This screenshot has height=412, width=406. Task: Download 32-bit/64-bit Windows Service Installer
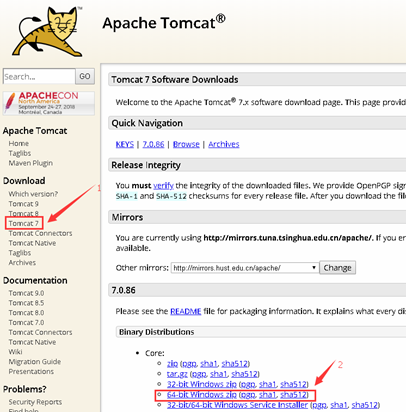pos(237,405)
